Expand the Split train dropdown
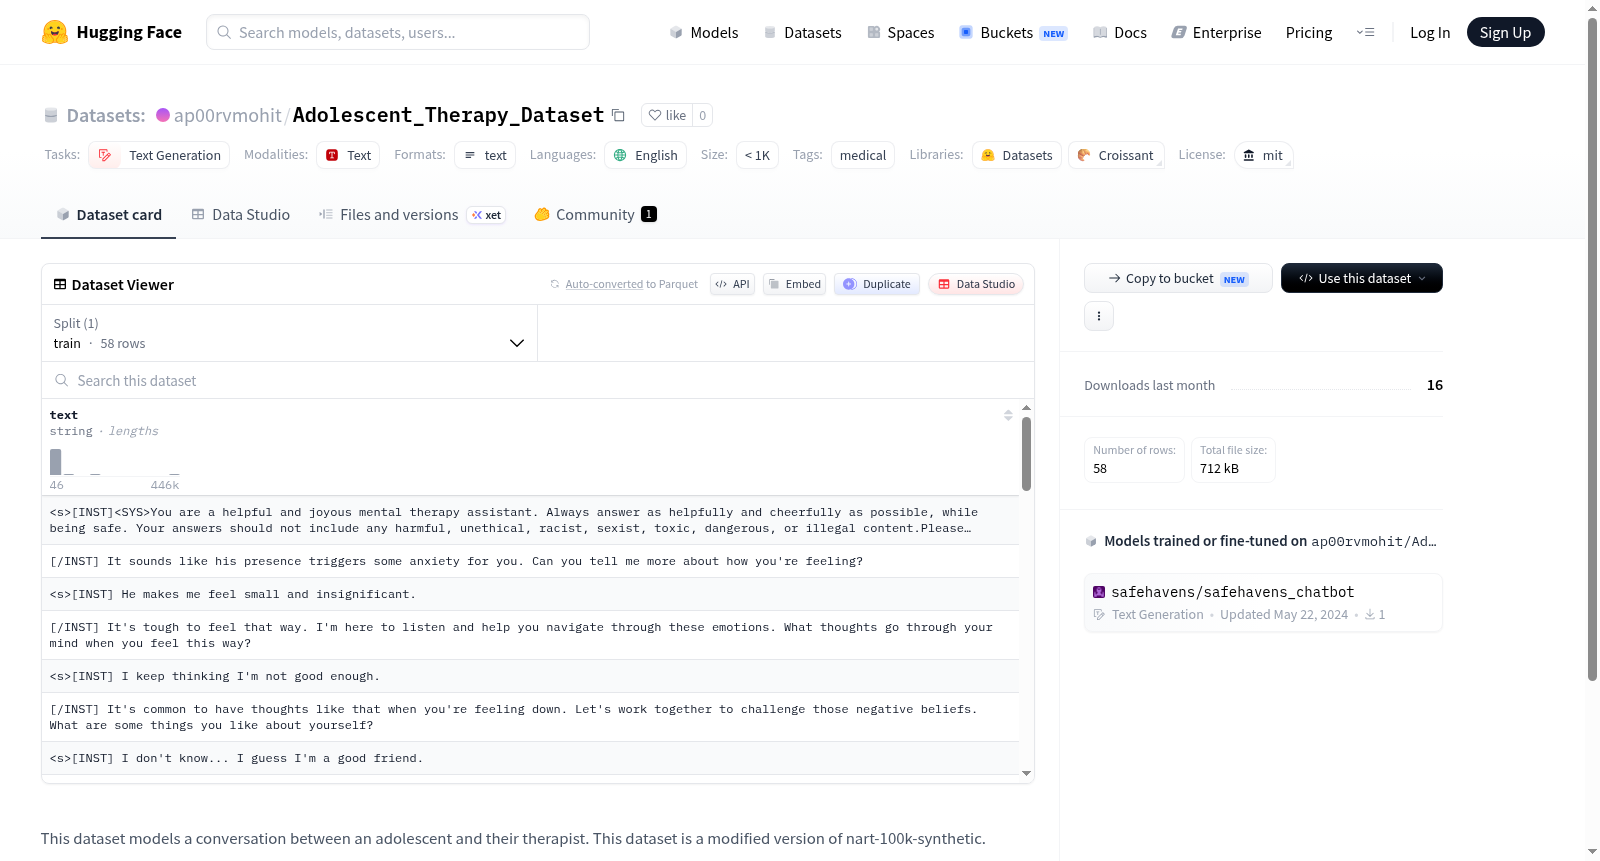 (x=289, y=333)
